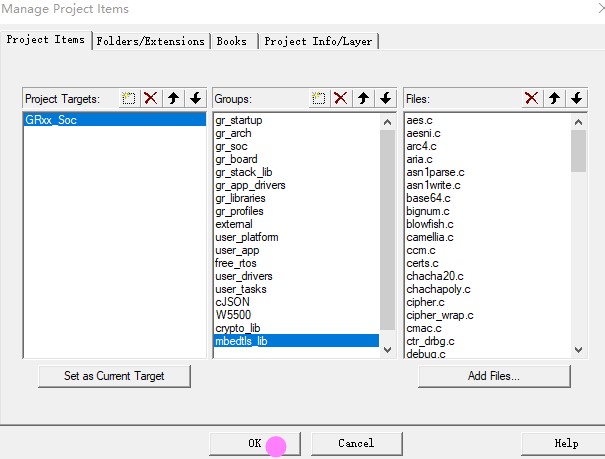
Task: Delete the selected project target
Action: click(x=151, y=98)
